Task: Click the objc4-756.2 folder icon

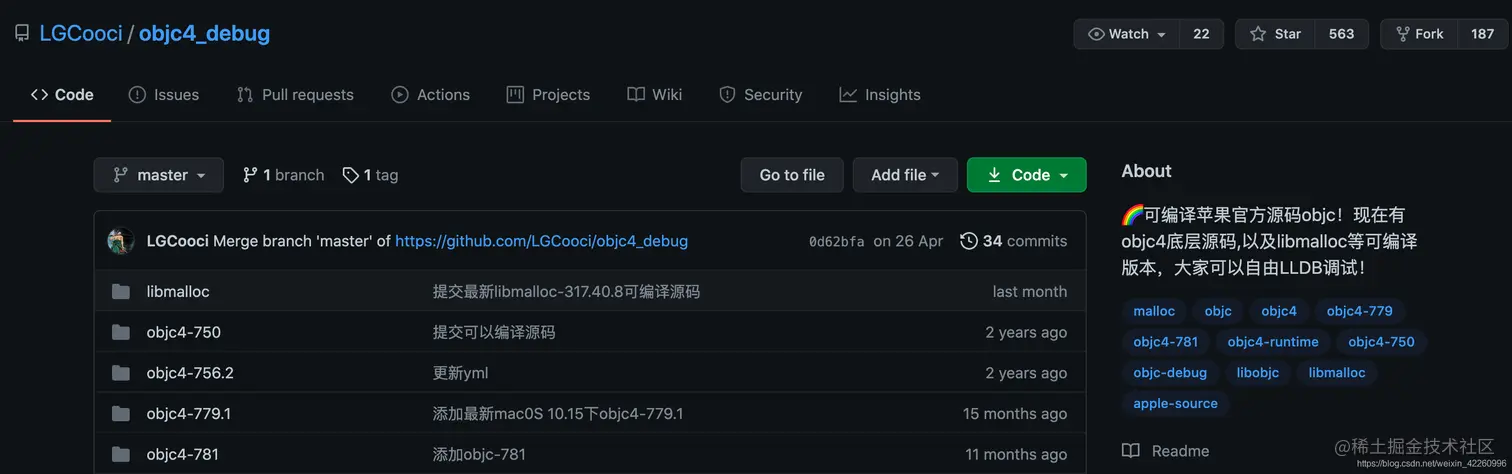Action: point(121,373)
